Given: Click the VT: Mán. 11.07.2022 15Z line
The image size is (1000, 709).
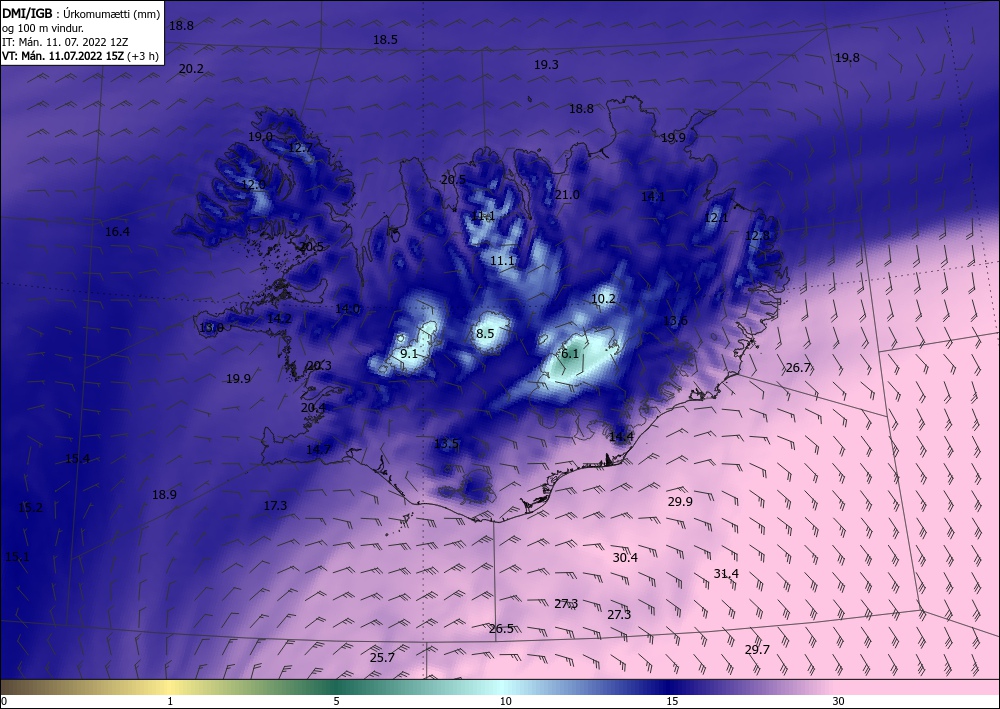Looking at the screenshot, I should [80, 56].
